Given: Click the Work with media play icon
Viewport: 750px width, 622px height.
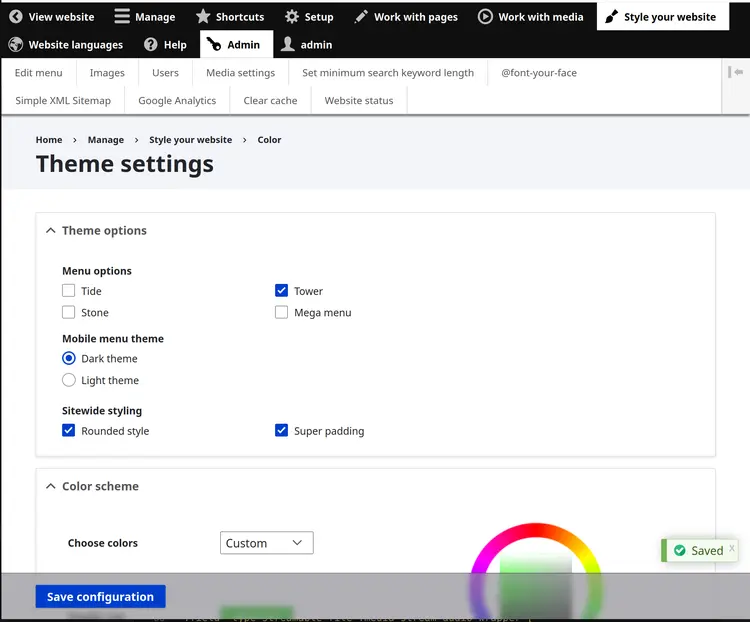Looking at the screenshot, I should click(485, 17).
